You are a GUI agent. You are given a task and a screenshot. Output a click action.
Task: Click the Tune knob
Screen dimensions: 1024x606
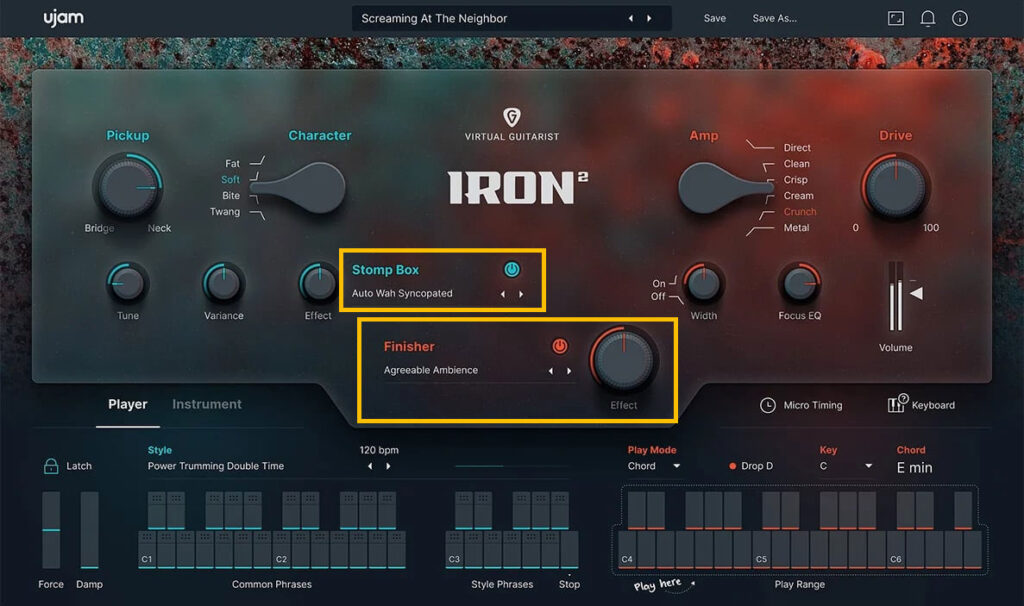click(x=127, y=283)
